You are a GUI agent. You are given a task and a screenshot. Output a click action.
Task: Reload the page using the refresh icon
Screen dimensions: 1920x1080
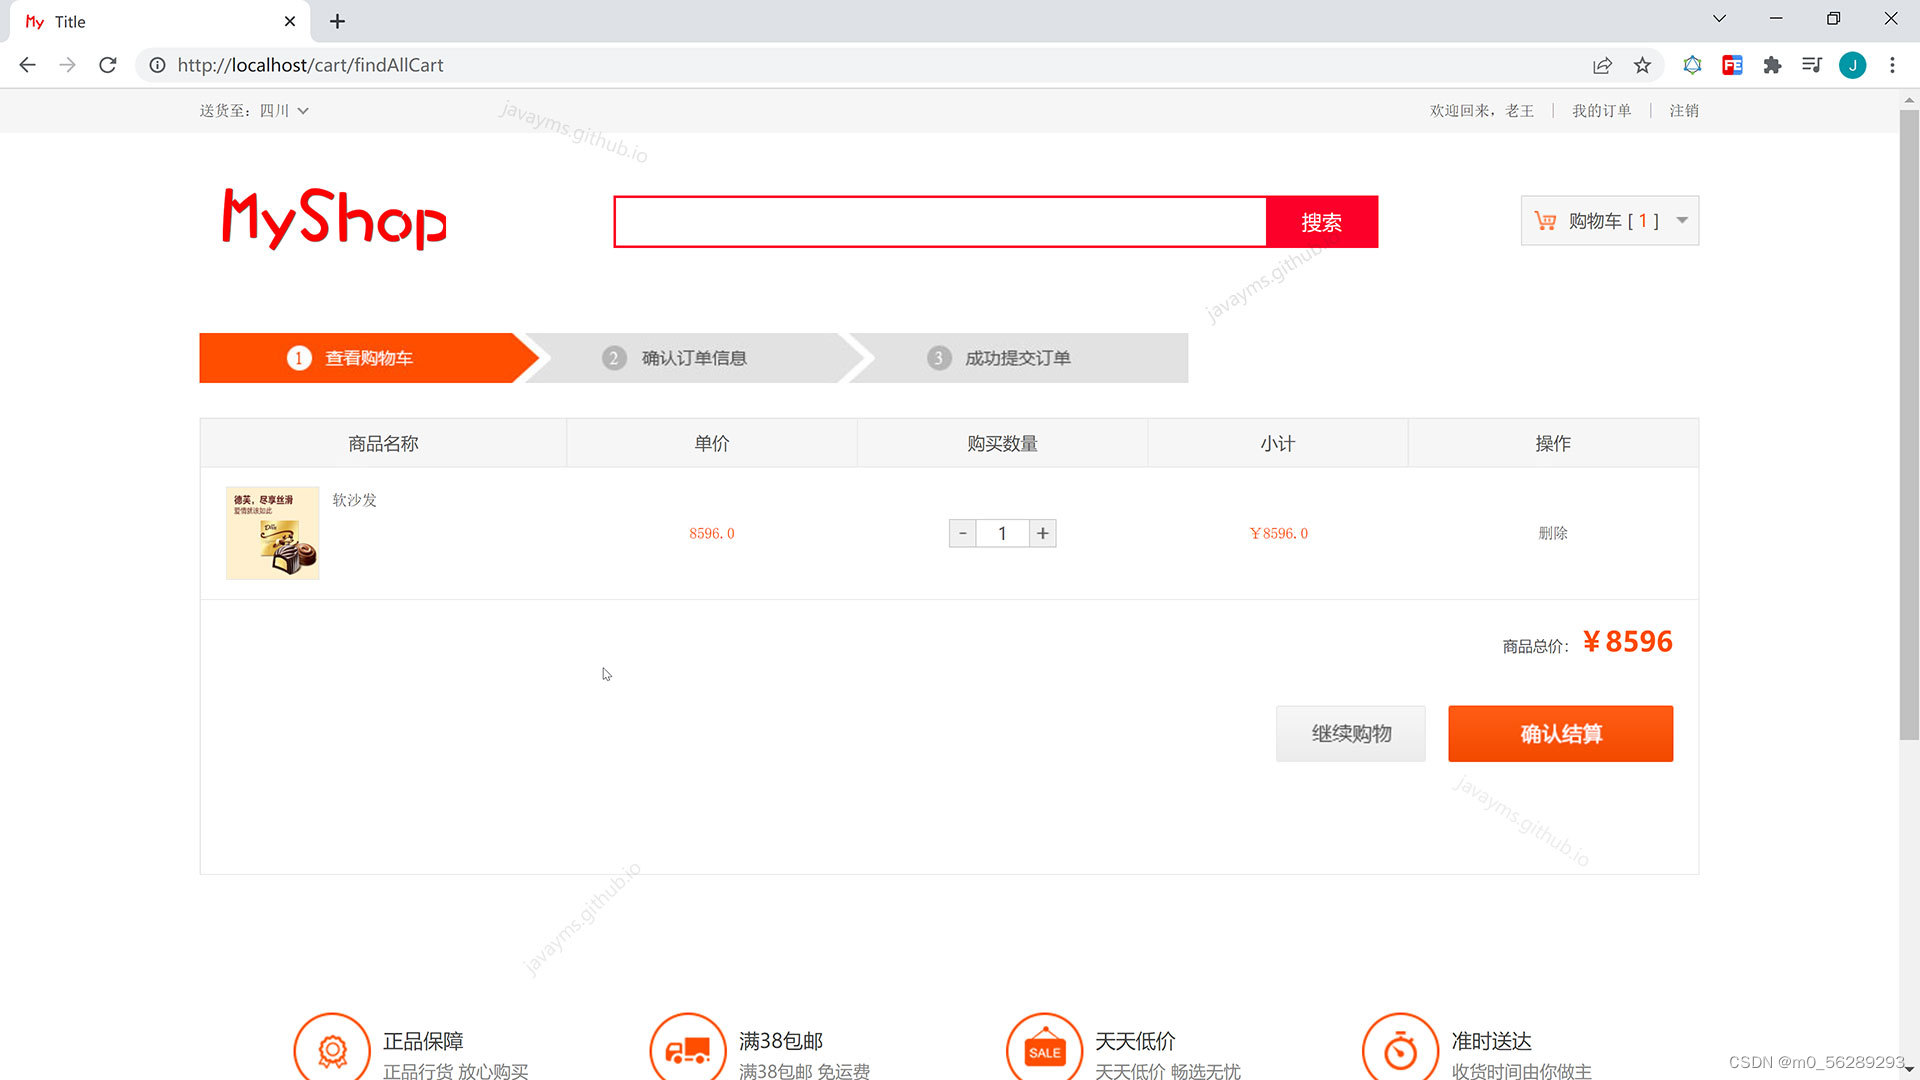coord(107,65)
